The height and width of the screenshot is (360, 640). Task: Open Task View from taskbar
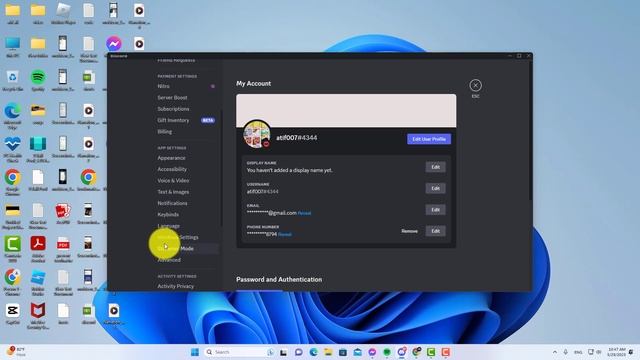(x=283, y=352)
